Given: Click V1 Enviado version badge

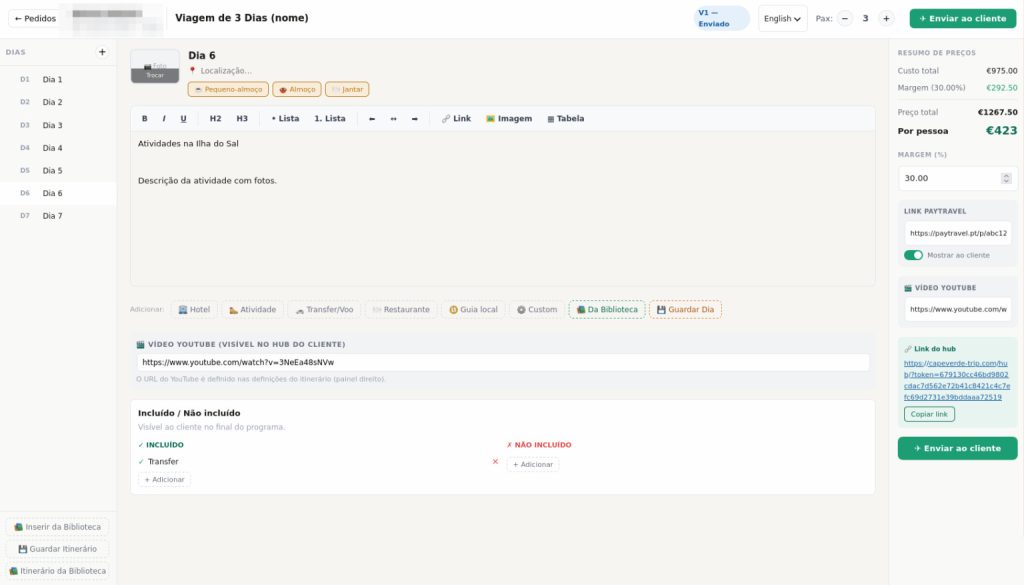Looking at the screenshot, I should point(721,18).
